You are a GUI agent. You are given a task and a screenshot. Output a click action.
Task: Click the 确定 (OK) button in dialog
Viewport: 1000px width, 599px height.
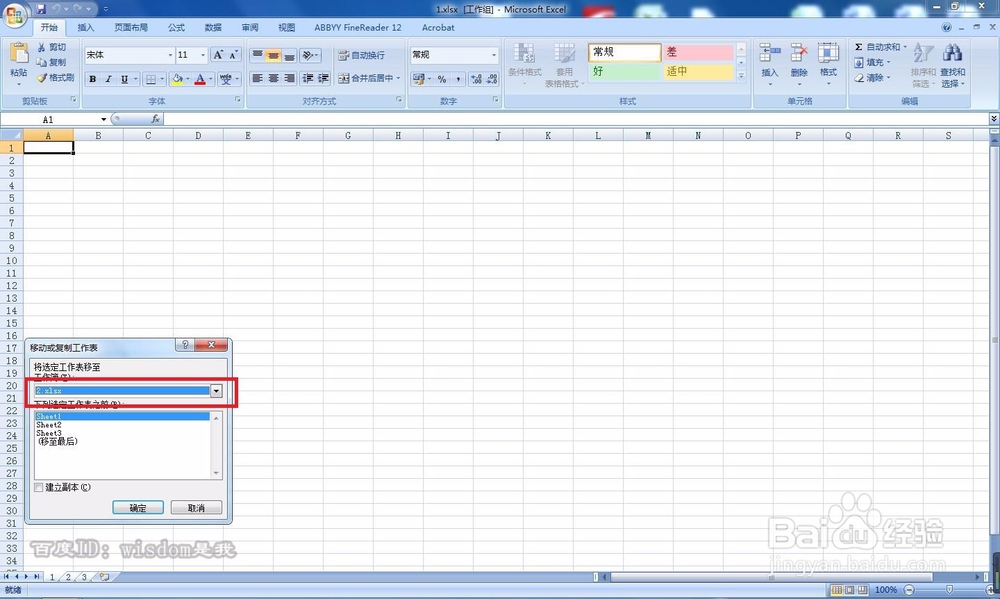(x=138, y=508)
